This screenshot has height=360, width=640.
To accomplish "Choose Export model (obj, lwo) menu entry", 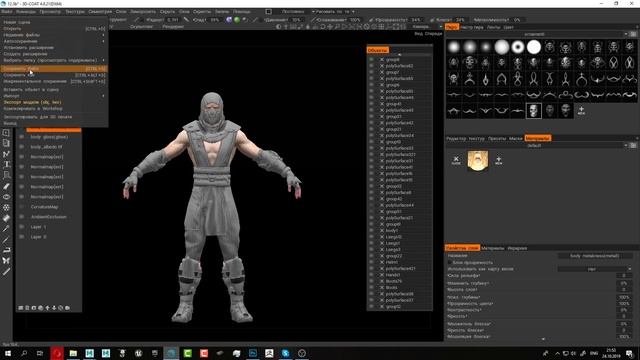I will click(33, 102).
